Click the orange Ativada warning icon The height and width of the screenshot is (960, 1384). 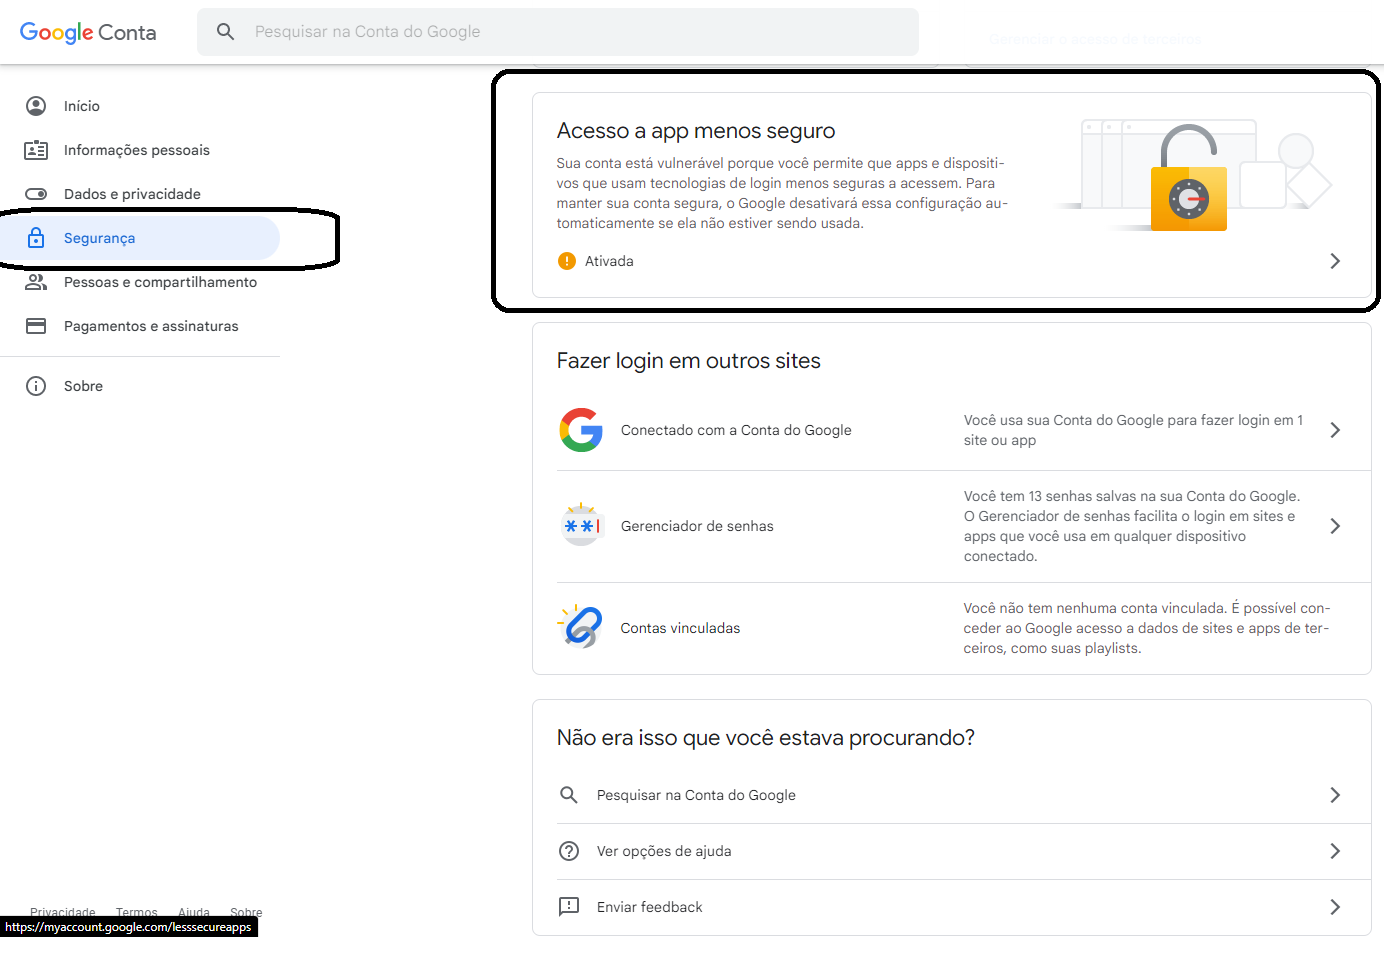click(x=567, y=261)
